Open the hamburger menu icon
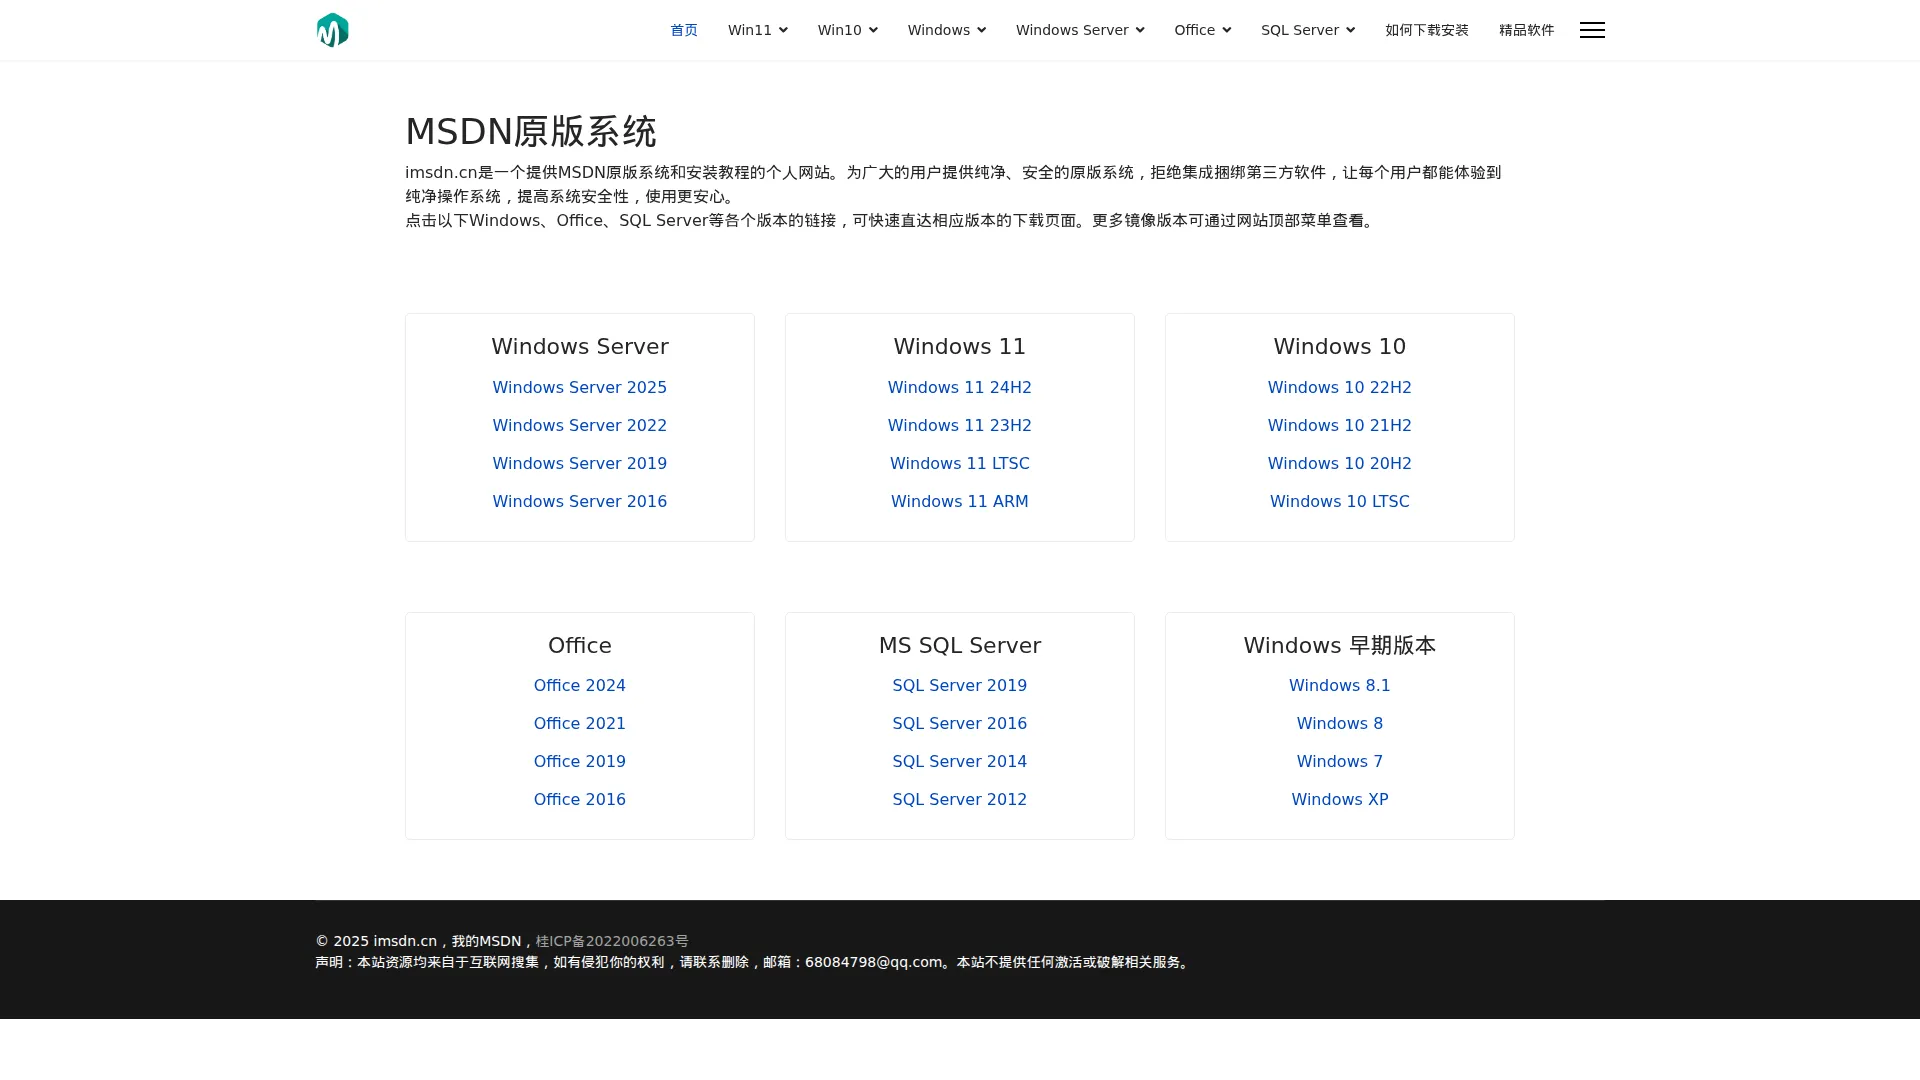Viewport: 1920px width, 1080px height. pyautogui.click(x=1592, y=30)
